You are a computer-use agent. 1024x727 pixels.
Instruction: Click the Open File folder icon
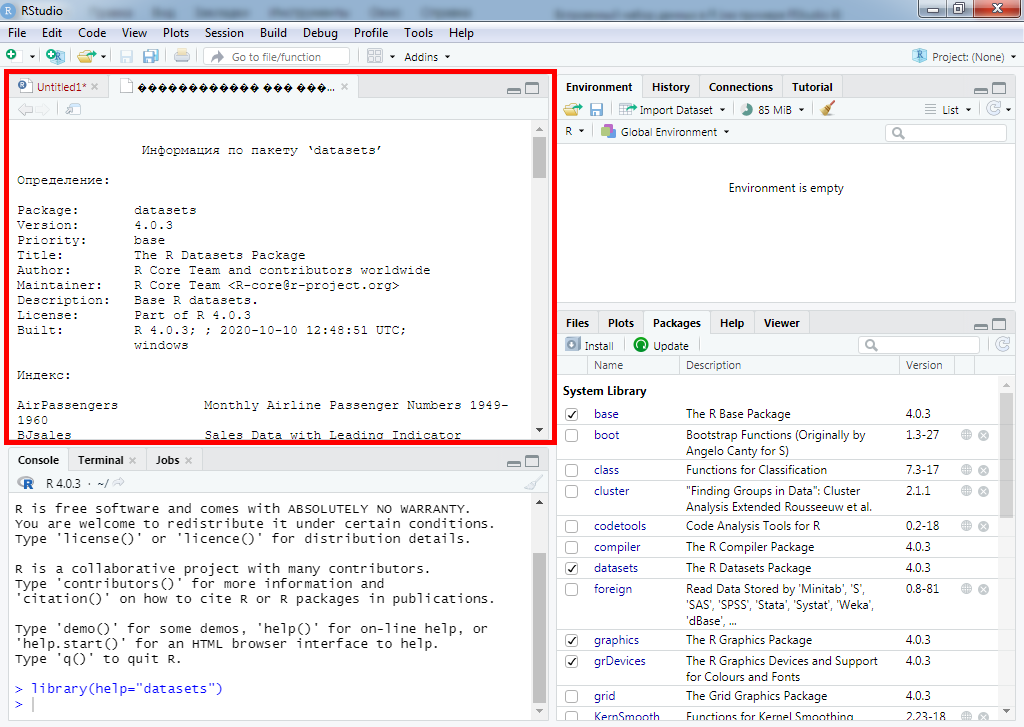coord(87,57)
